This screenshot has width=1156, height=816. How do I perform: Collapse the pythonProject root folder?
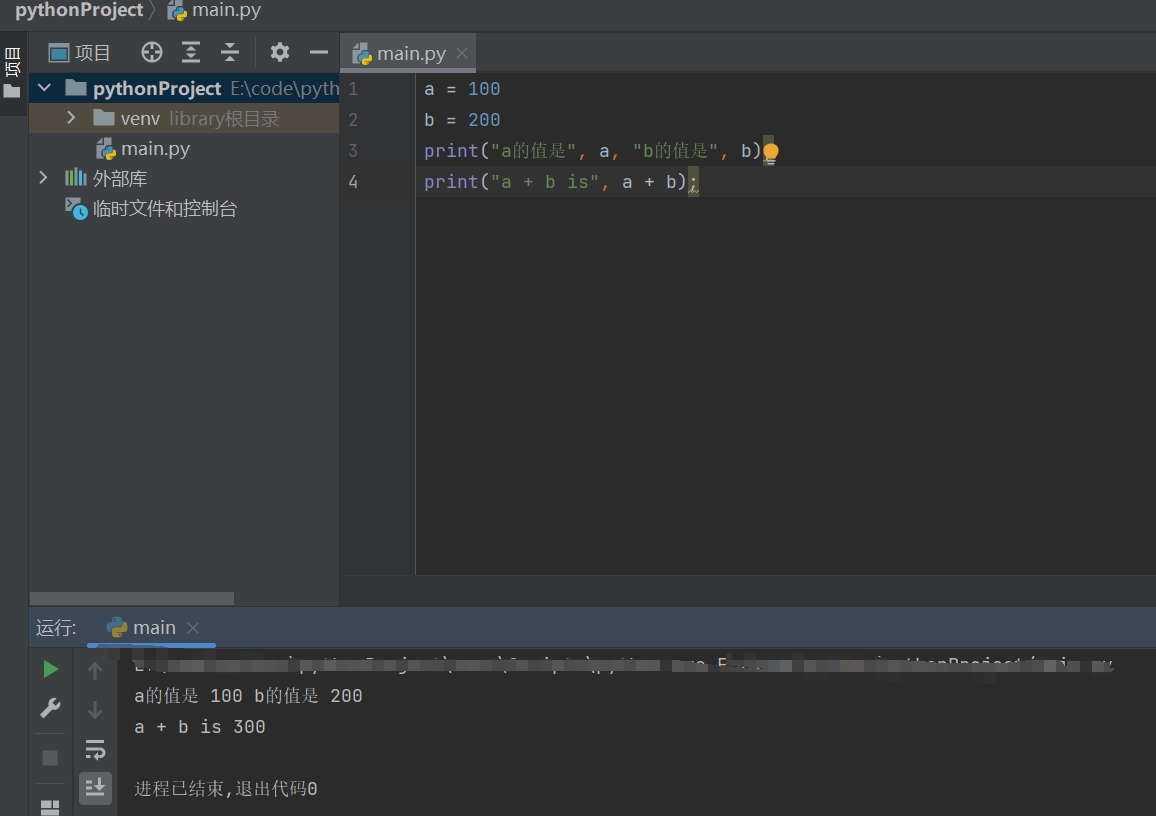point(44,89)
